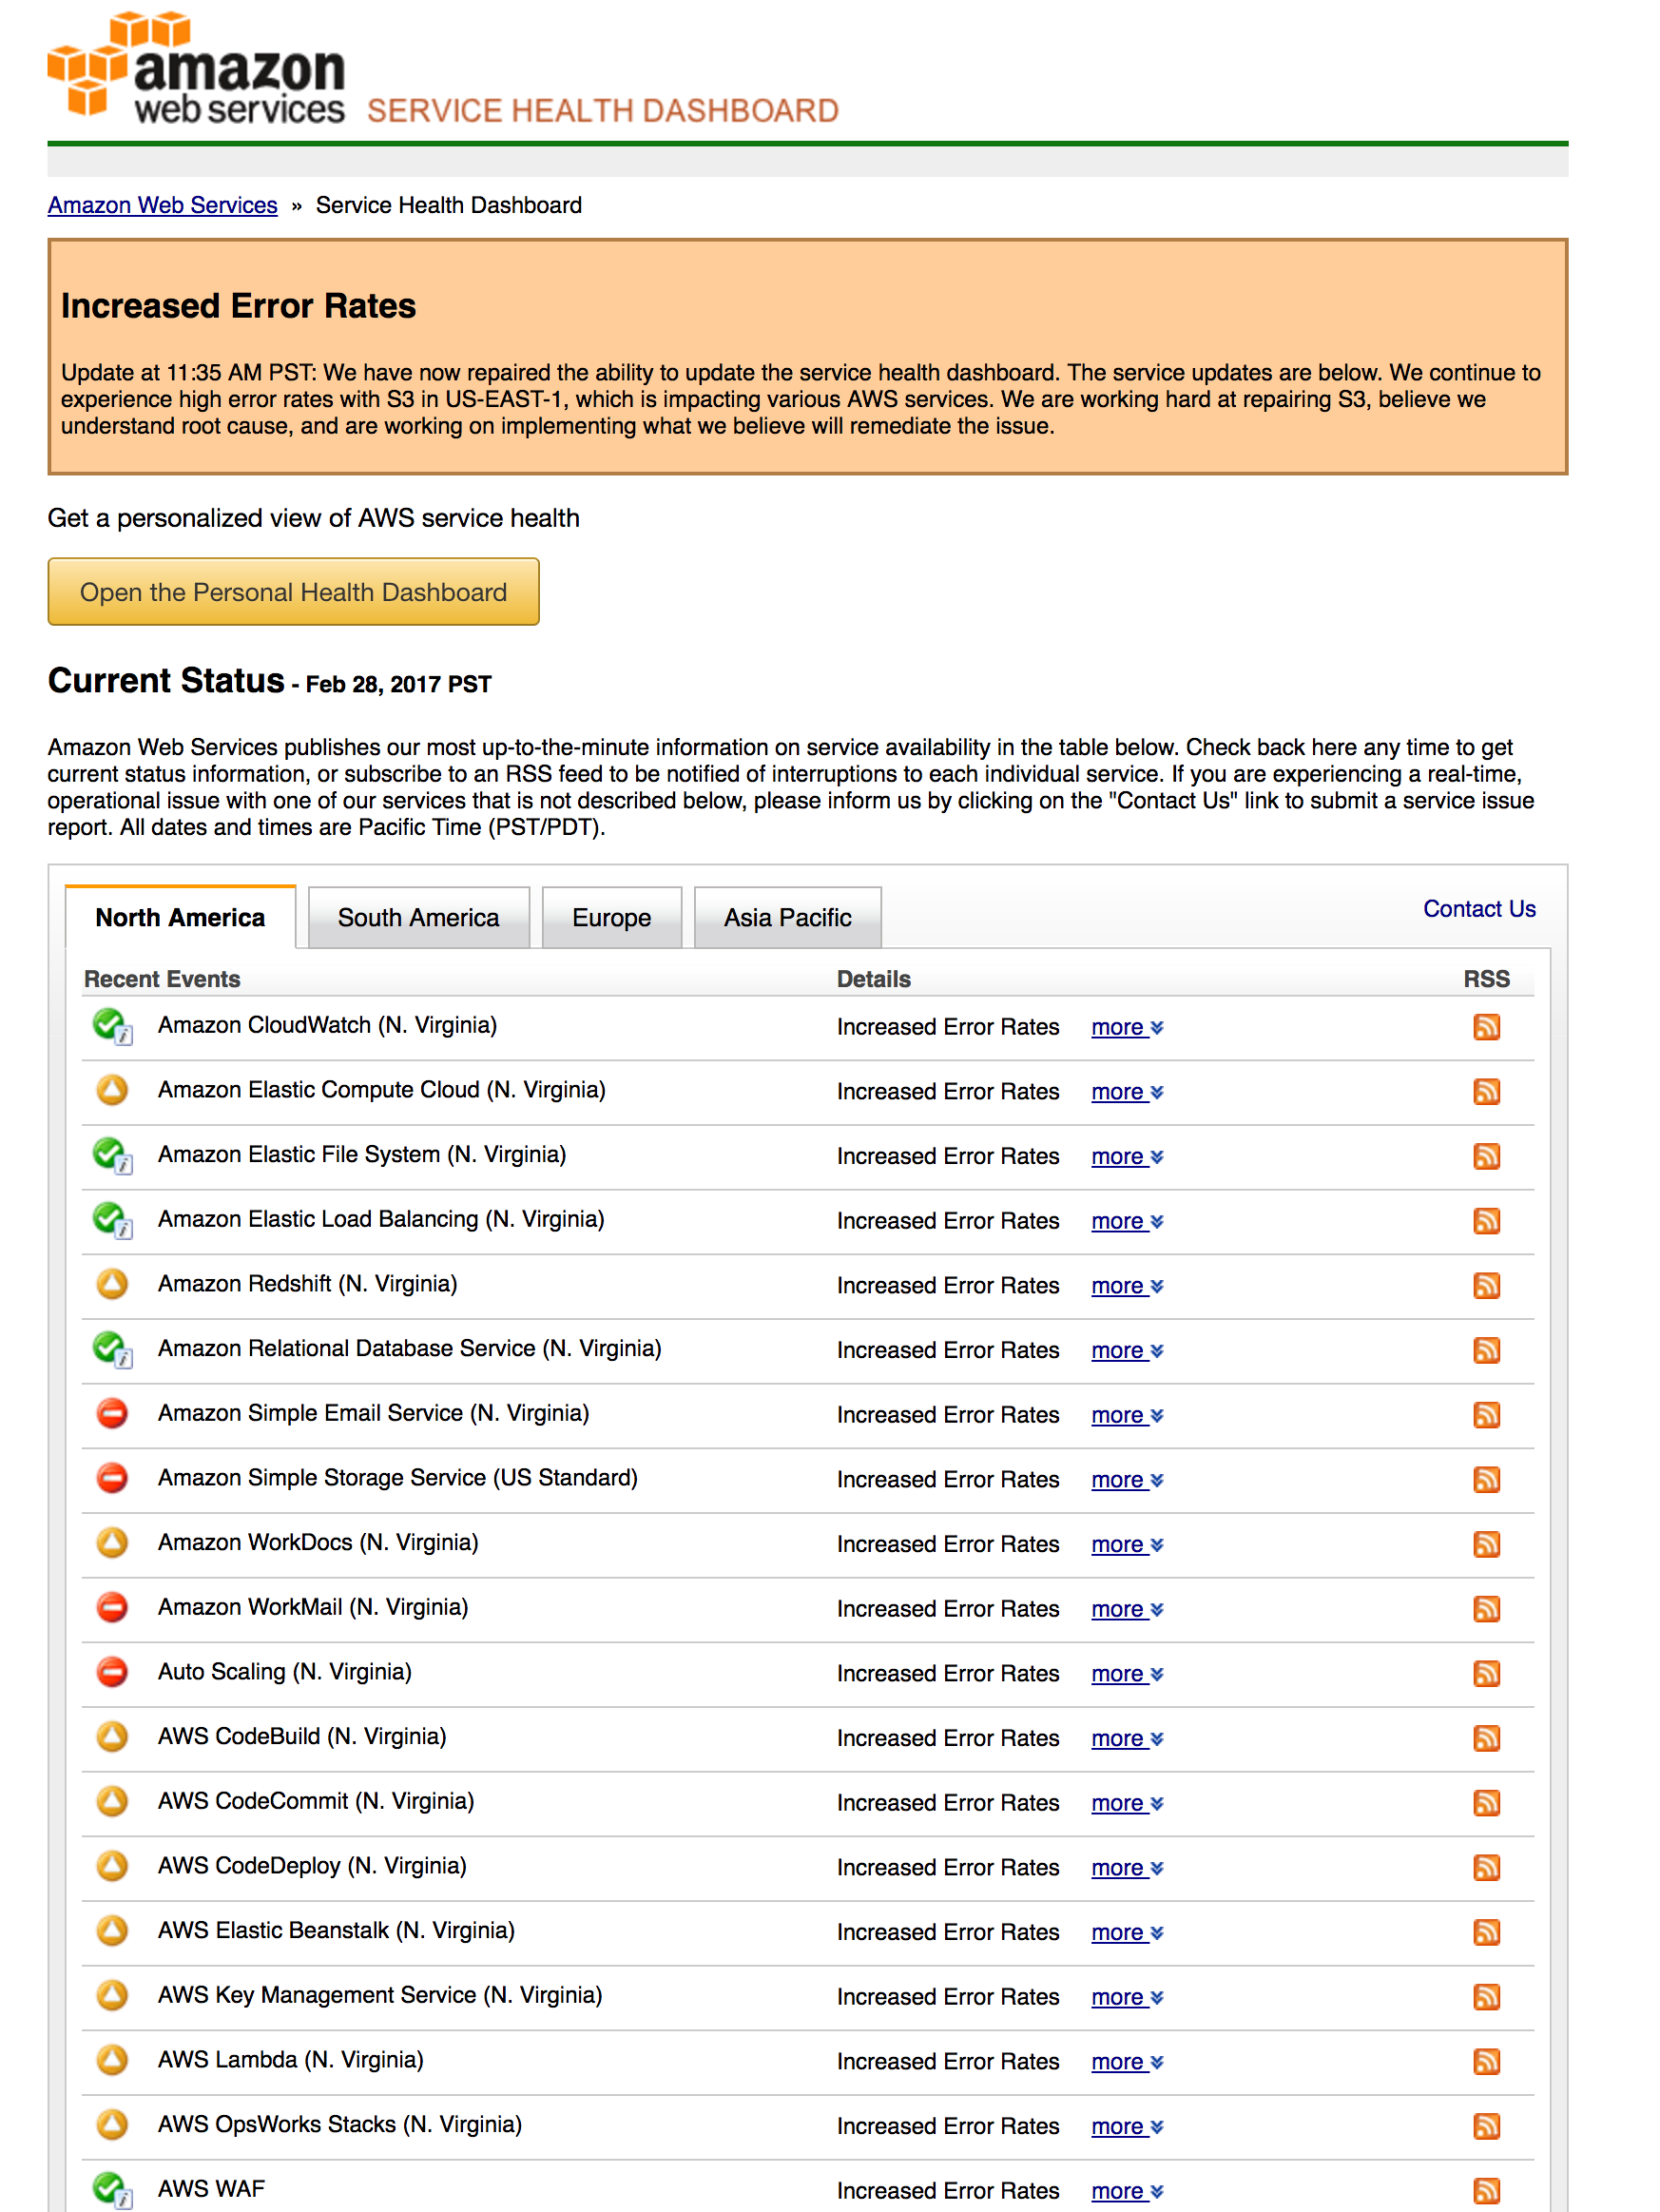Open RSS feed for AWS CodeBuild
The height and width of the screenshot is (2212, 1660).
tap(1486, 1738)
